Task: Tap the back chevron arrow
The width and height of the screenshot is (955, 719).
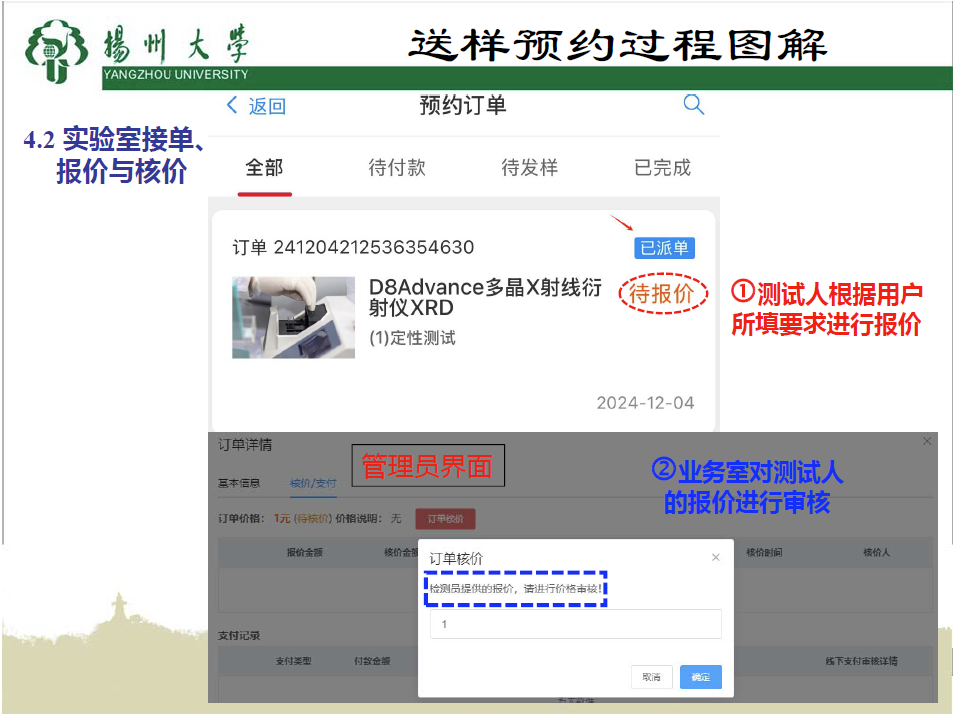Action: pyautogui.click(x=233, y=106)
